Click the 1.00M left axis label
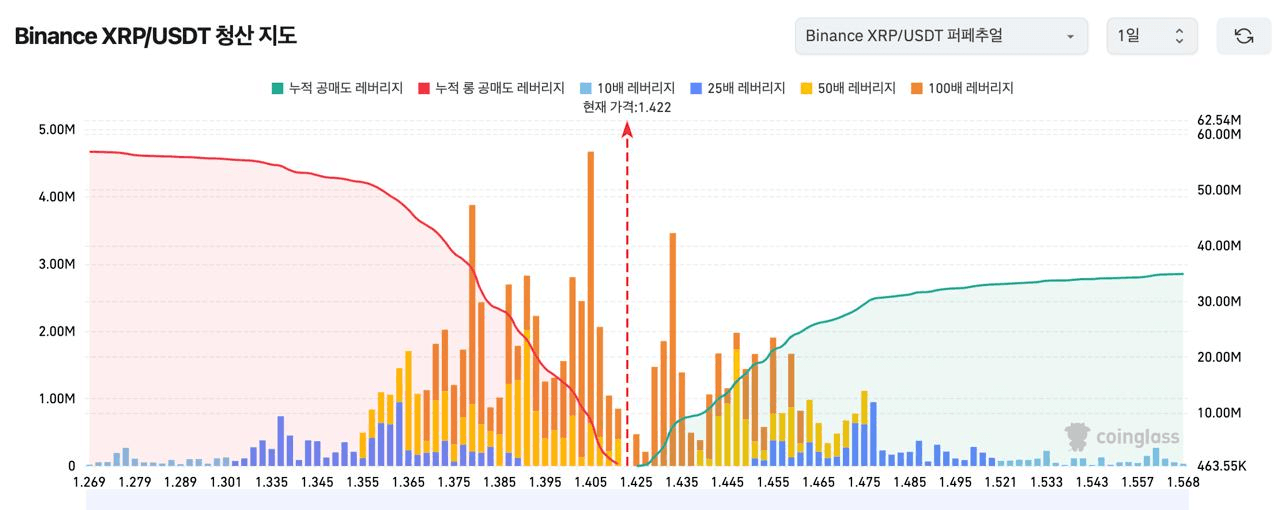The image size is (1280, 510). [x=57, y=399]
